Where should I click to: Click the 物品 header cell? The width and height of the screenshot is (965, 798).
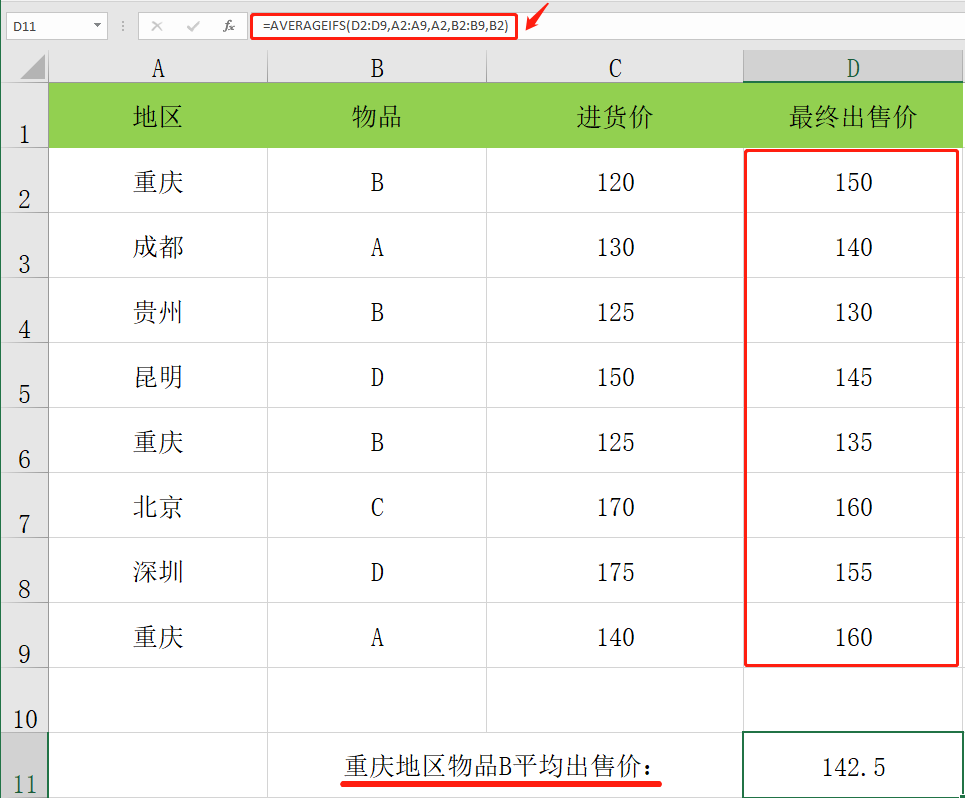[377, 116]
